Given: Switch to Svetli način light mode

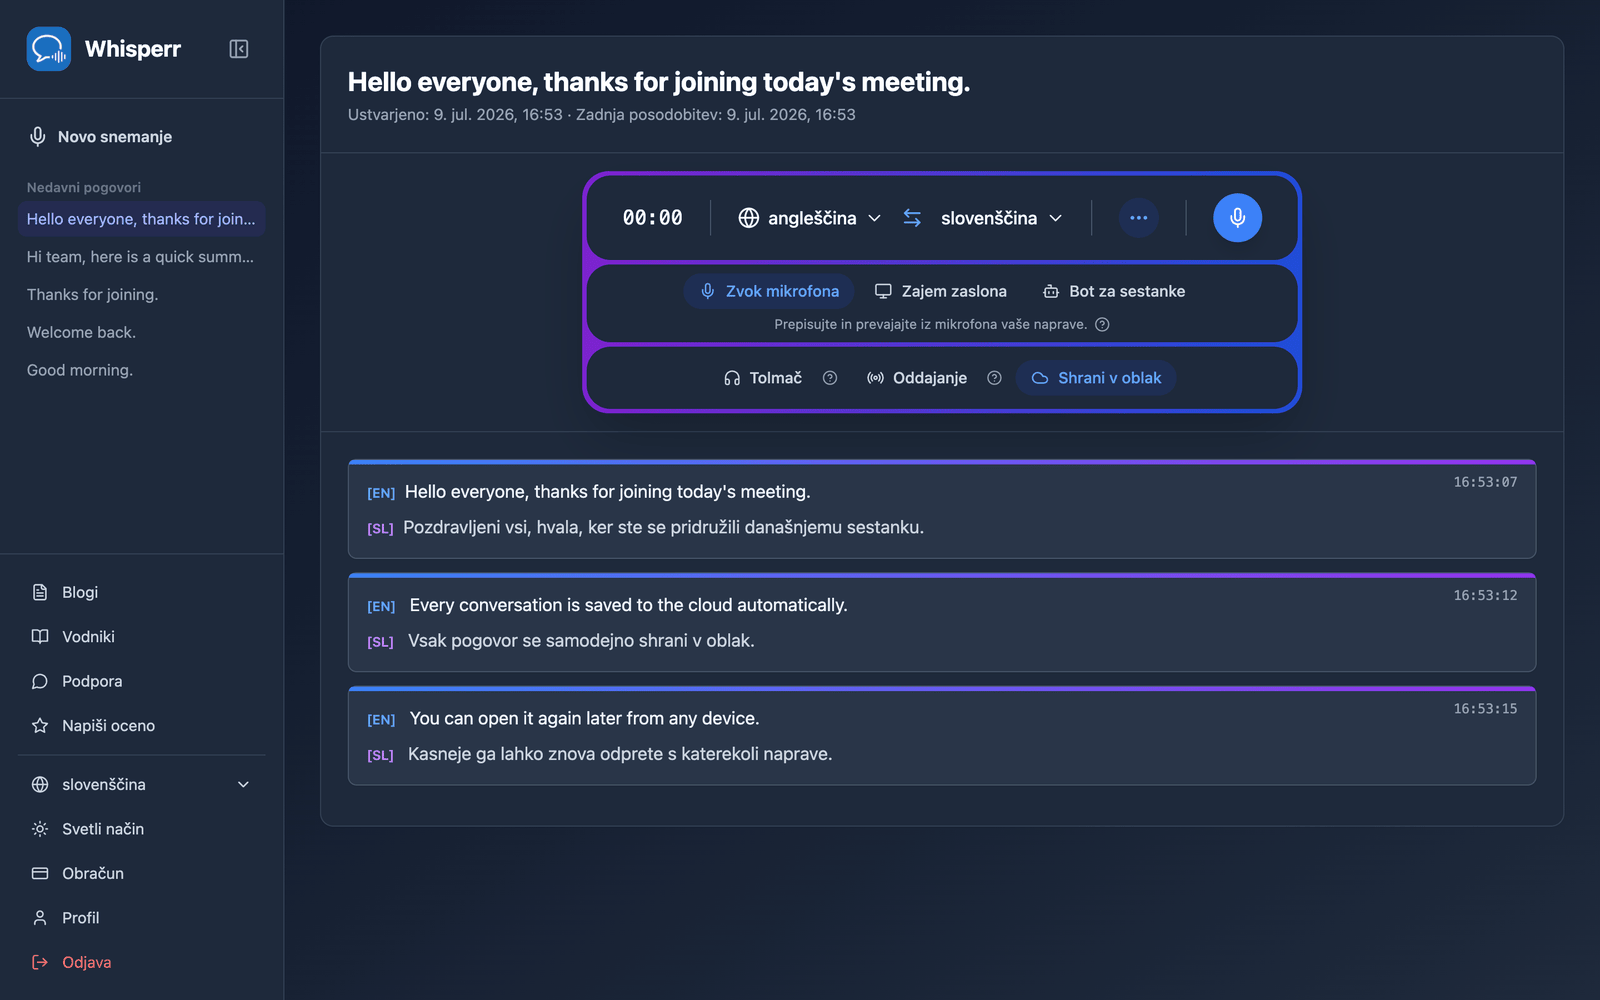Looking at the screenshot, I should click(142, 829).
